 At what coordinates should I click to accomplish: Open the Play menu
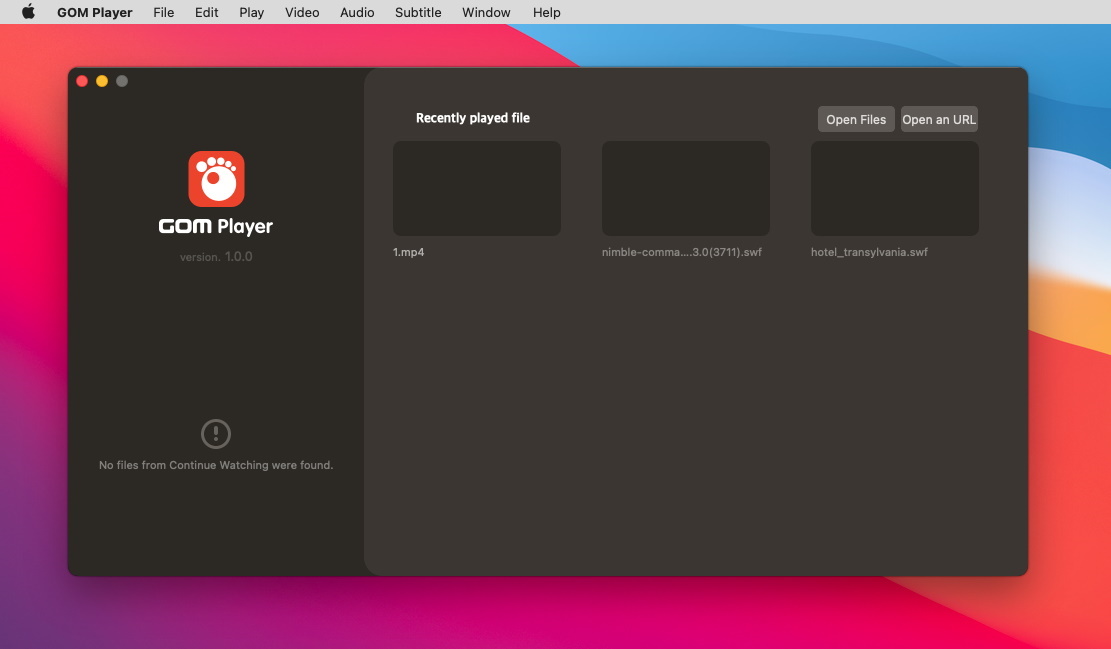tap(252, 12)
